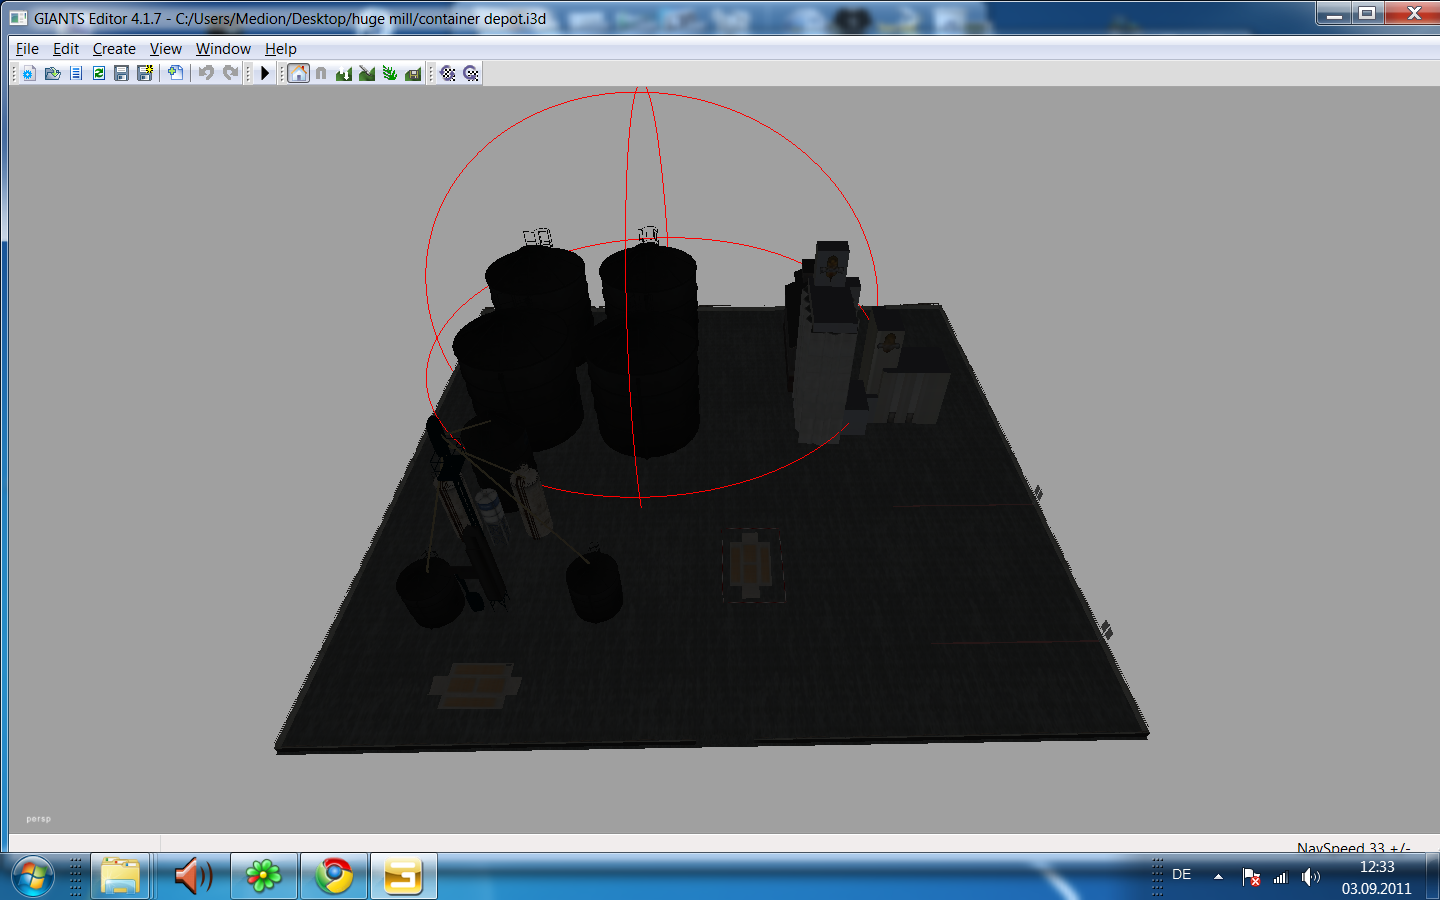Click the Action Center flag icon
Screen dimensions: 1440x900
[x=1251, y=877]
